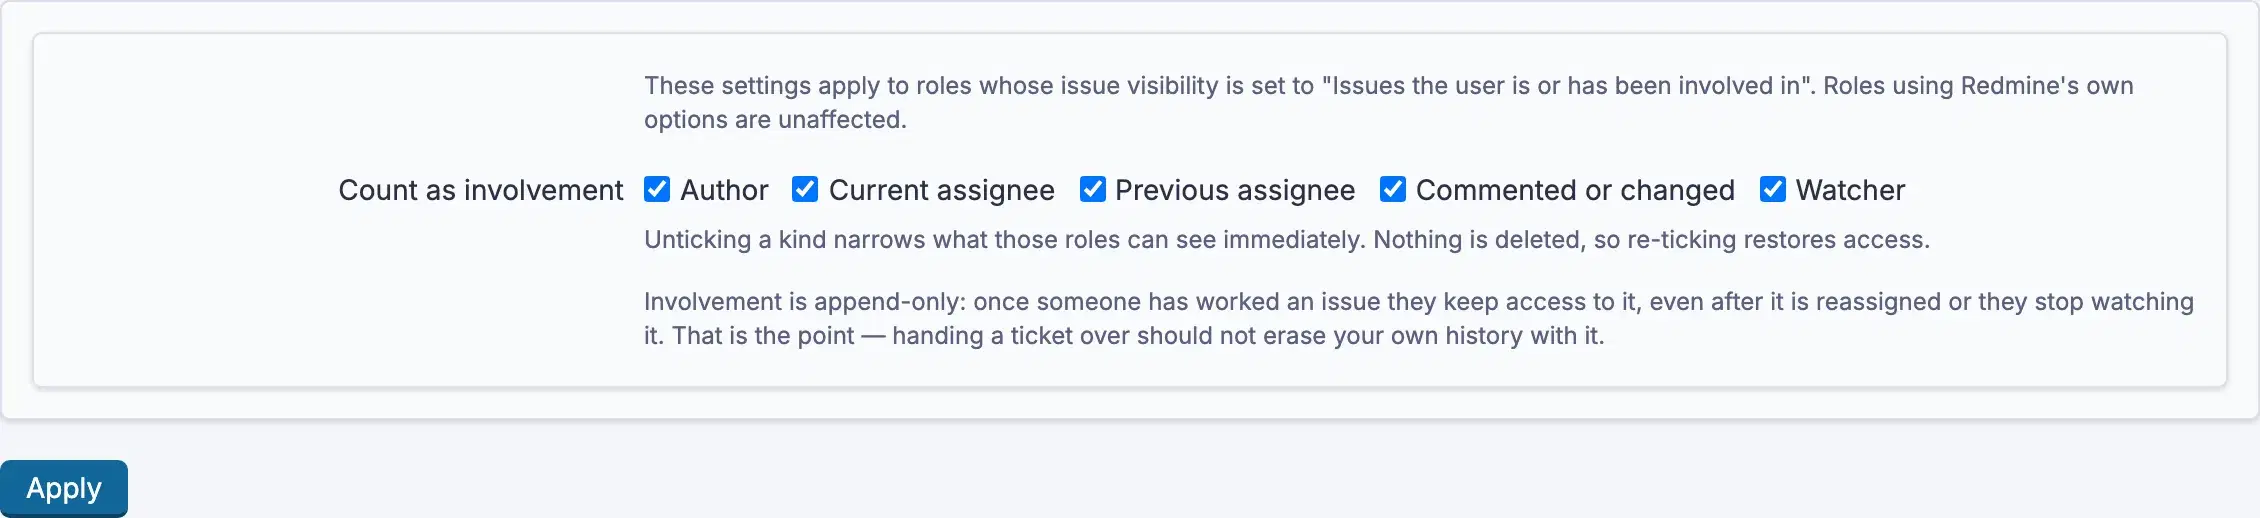Click the quoted 'Issues the user is' phrase
The height and width of the screenshot is (518, 2260).
[1568, 86]
